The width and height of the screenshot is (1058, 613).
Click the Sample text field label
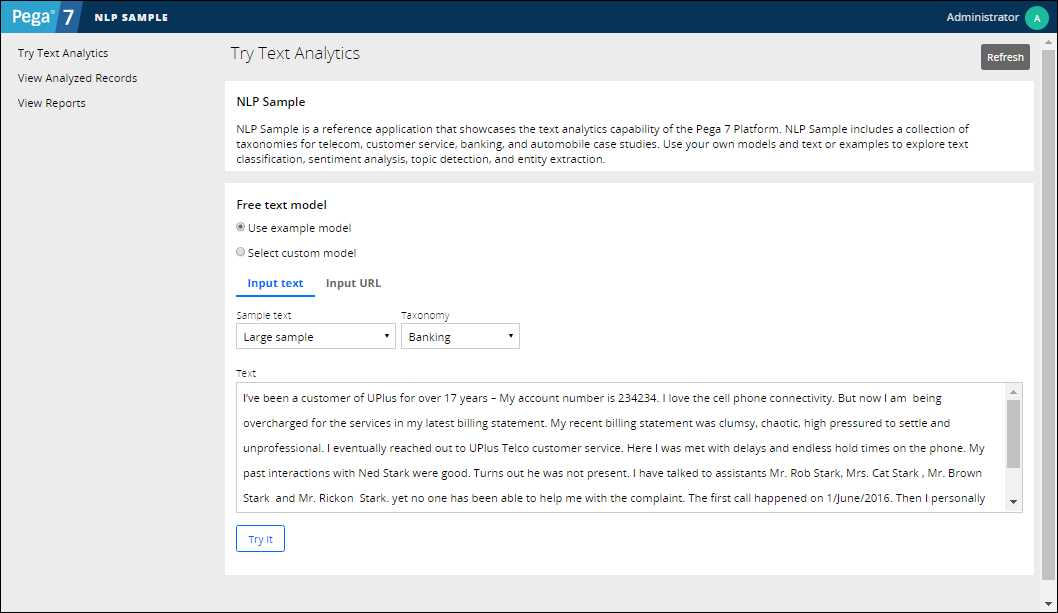(x=264, y=315)
